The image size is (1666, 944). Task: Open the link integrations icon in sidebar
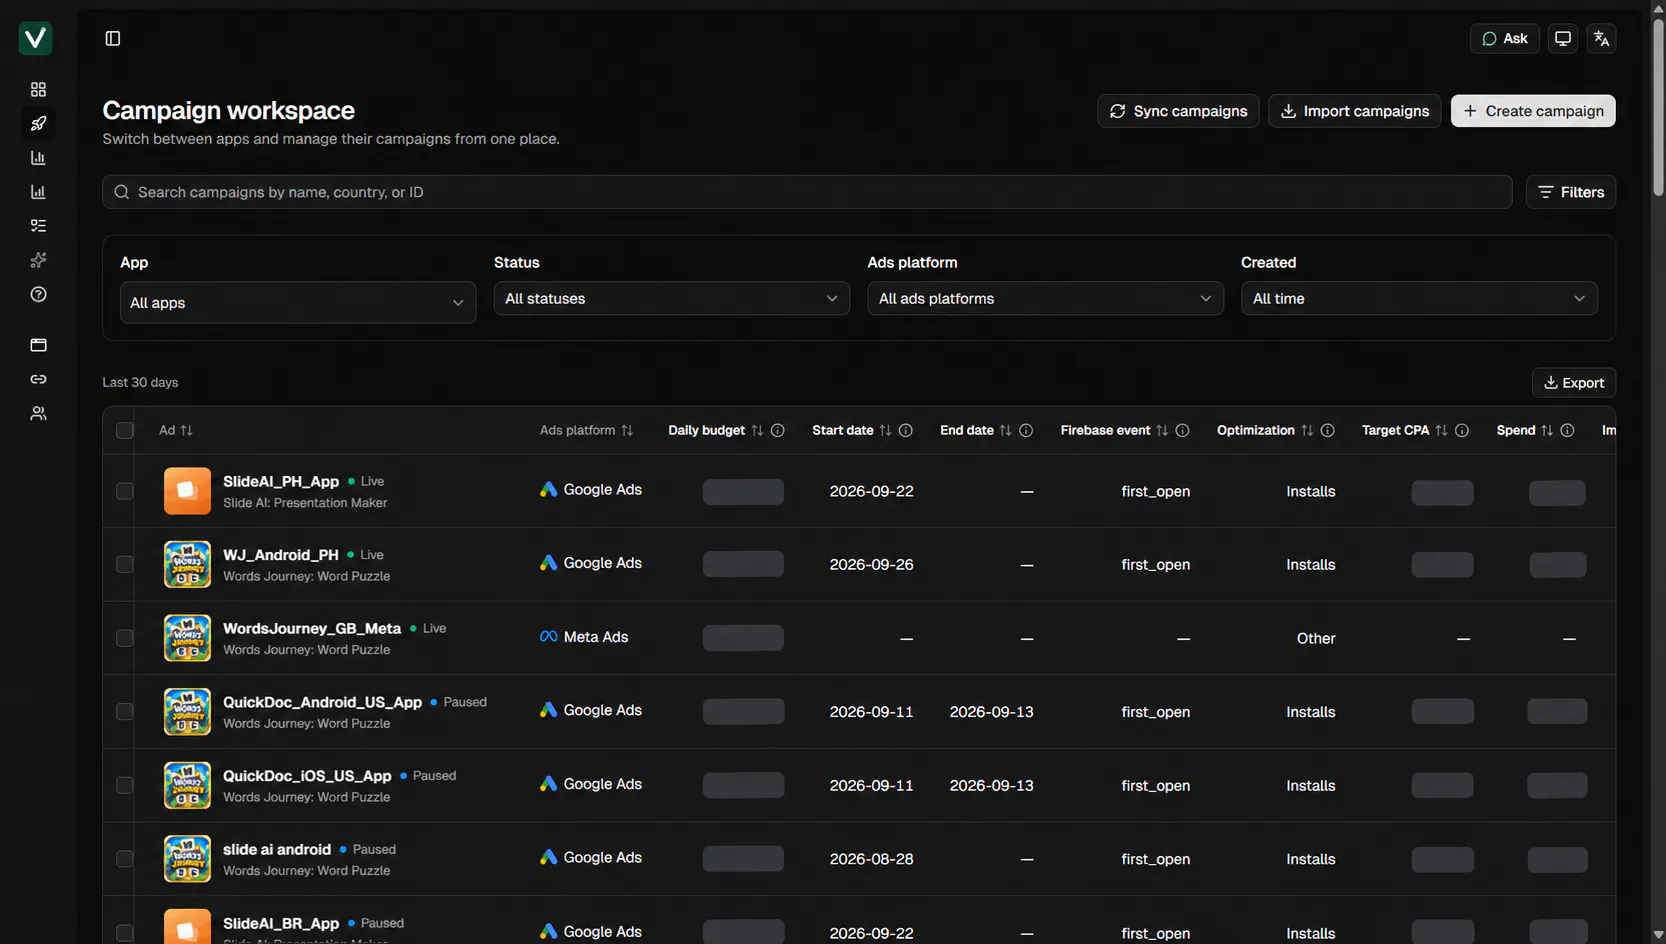38,379
